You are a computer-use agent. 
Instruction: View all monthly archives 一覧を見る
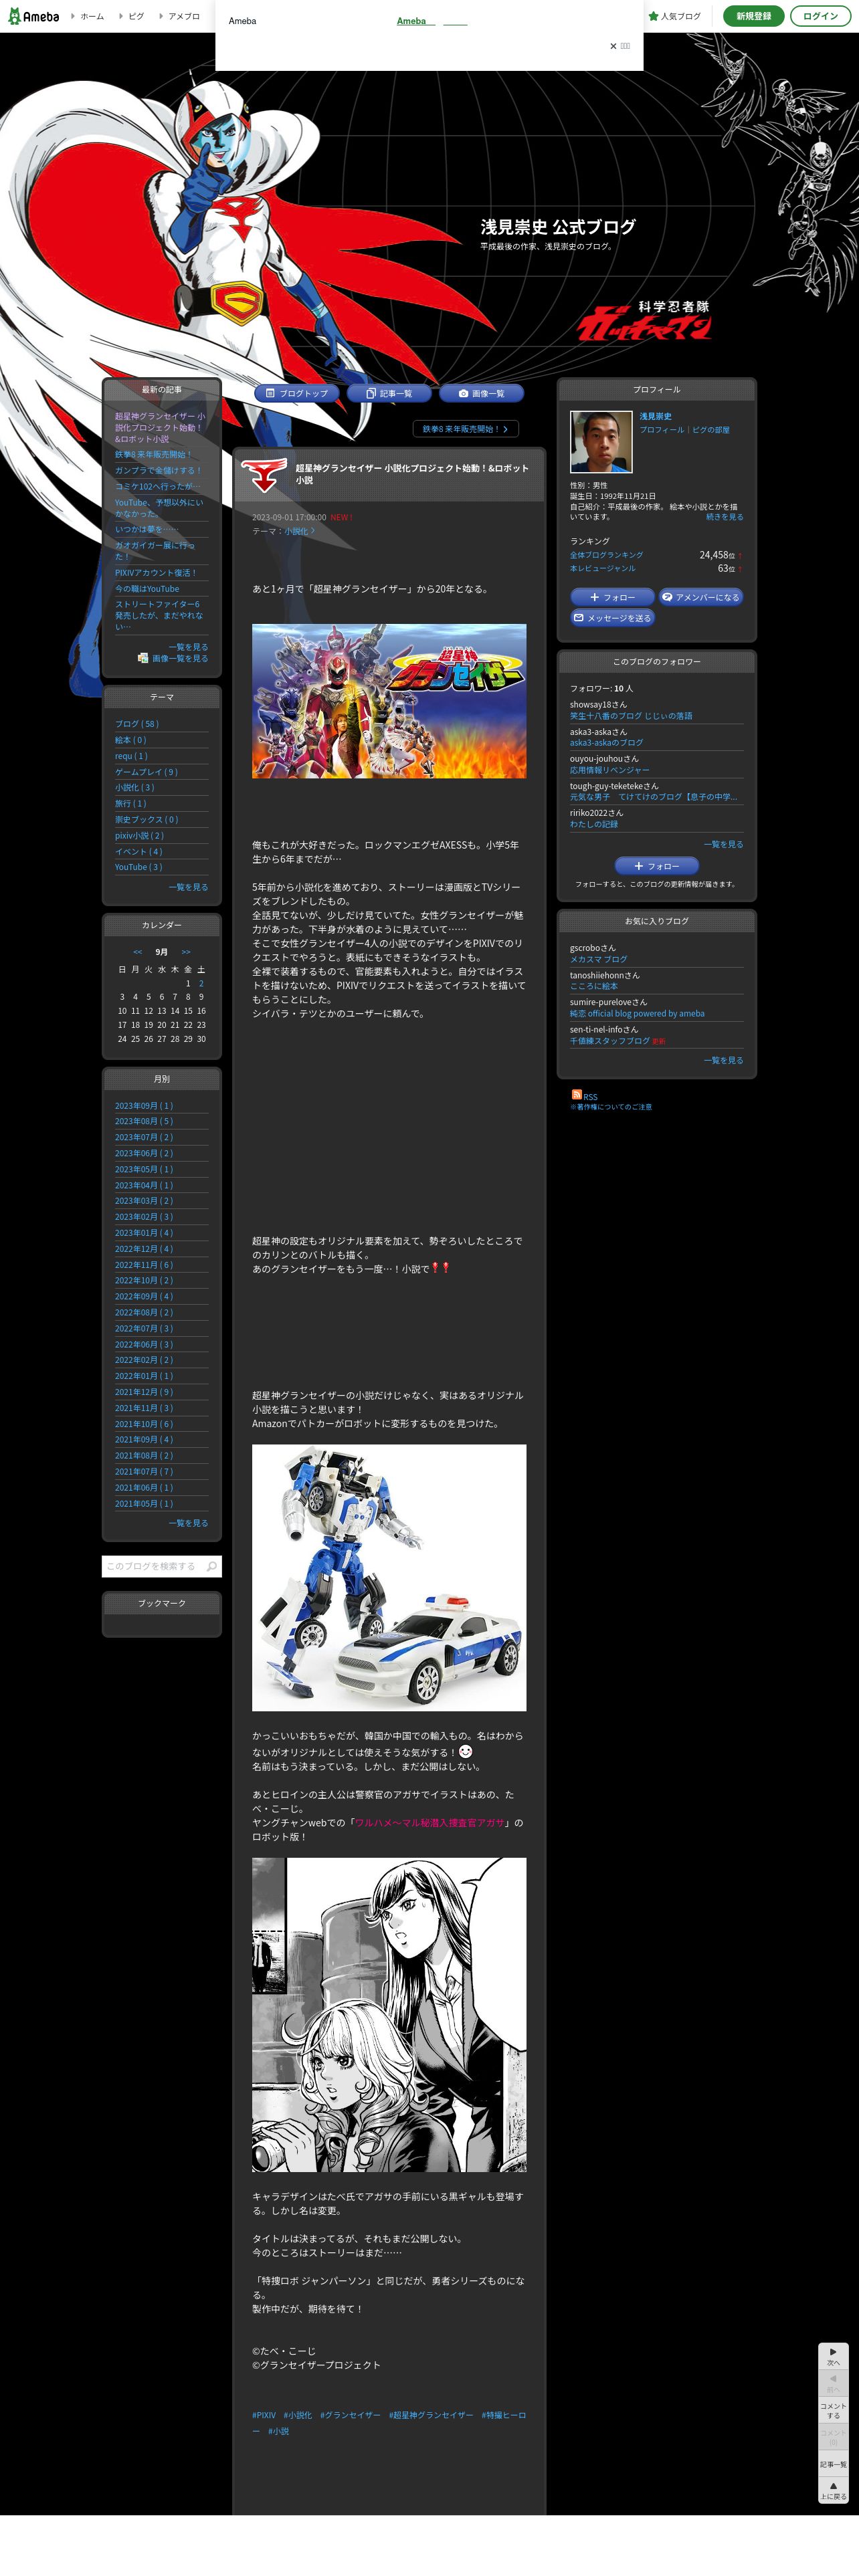point(188,1523)
